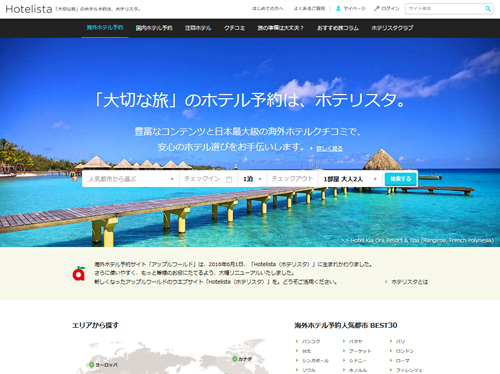This screenshot has height=374, width=500.
Task: Click the green カナダ map marker
Action: (x=235, y=359)
